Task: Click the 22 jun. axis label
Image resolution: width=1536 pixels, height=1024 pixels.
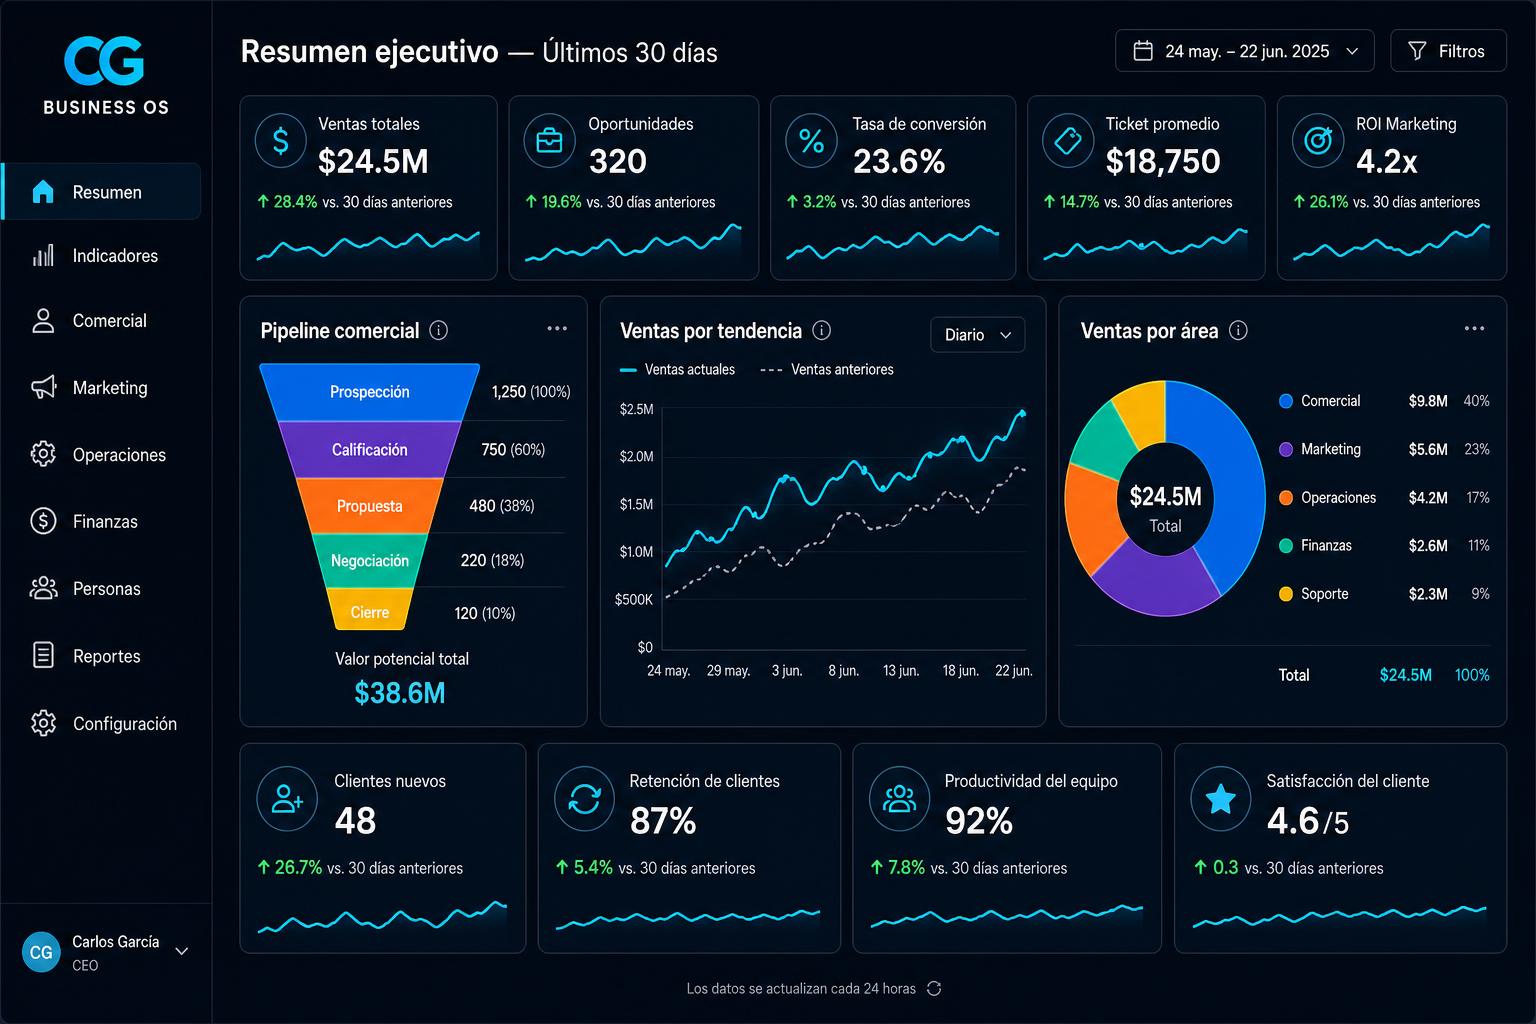Action: tap(1014, 670)
